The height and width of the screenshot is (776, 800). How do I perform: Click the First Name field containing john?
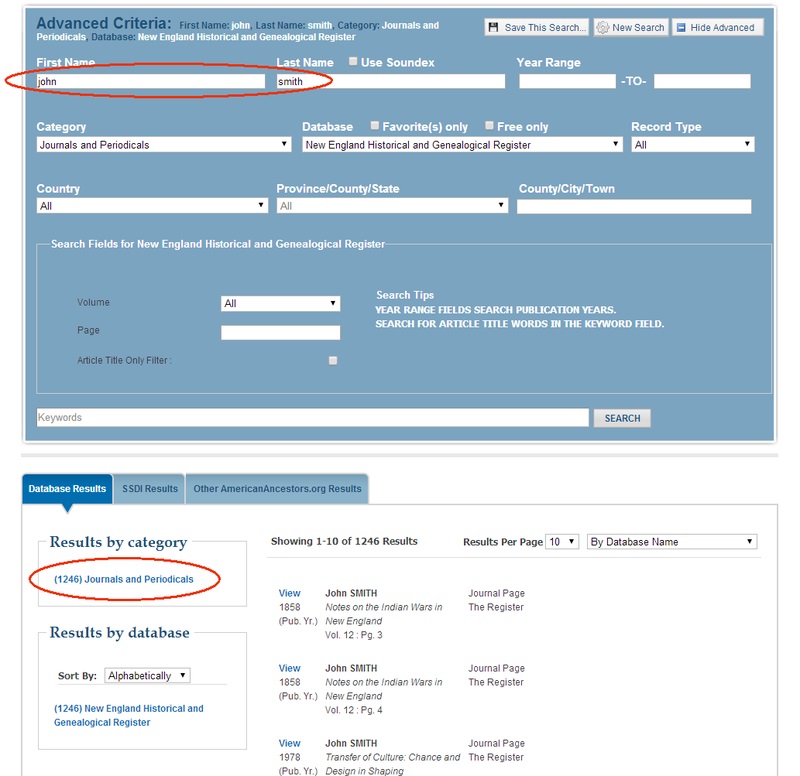click(151, 81)
